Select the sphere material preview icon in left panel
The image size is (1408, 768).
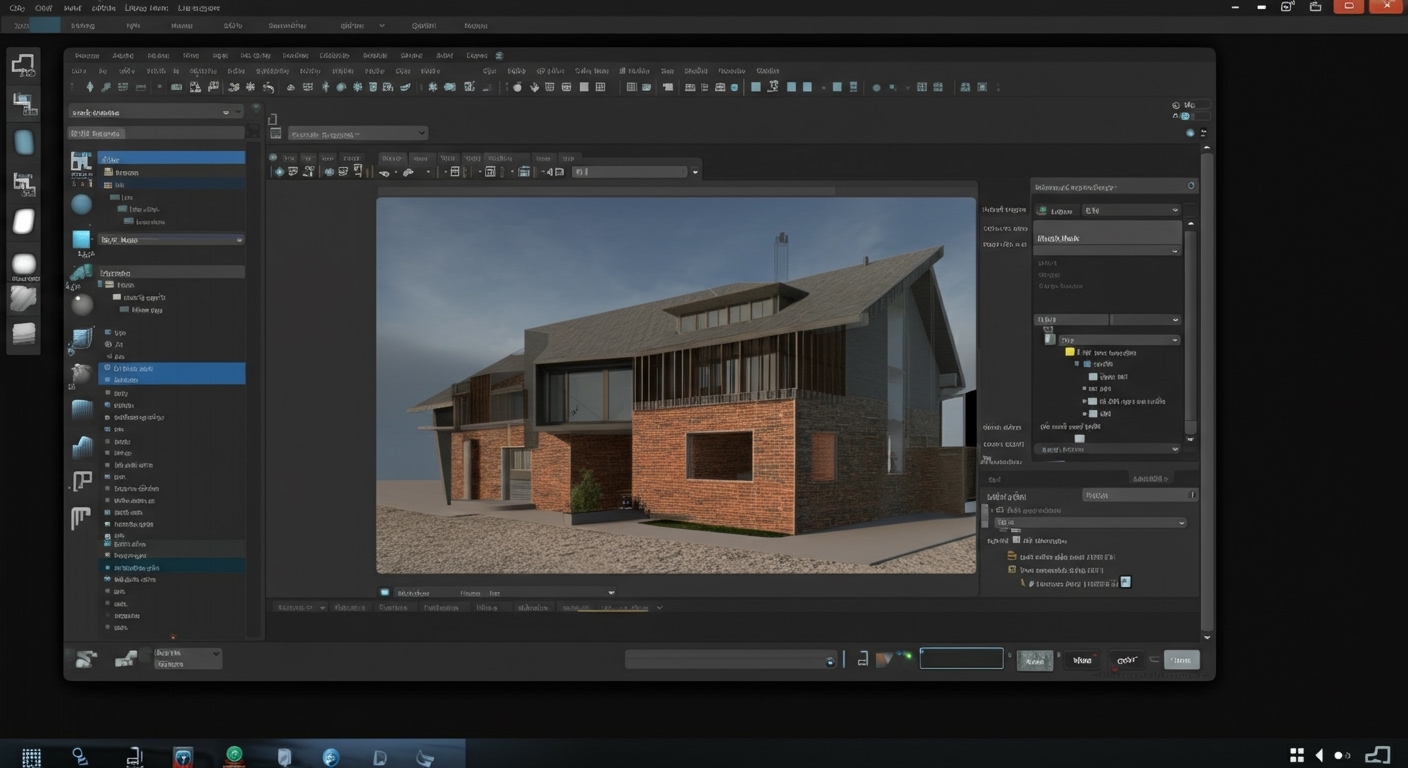point(81,205)
